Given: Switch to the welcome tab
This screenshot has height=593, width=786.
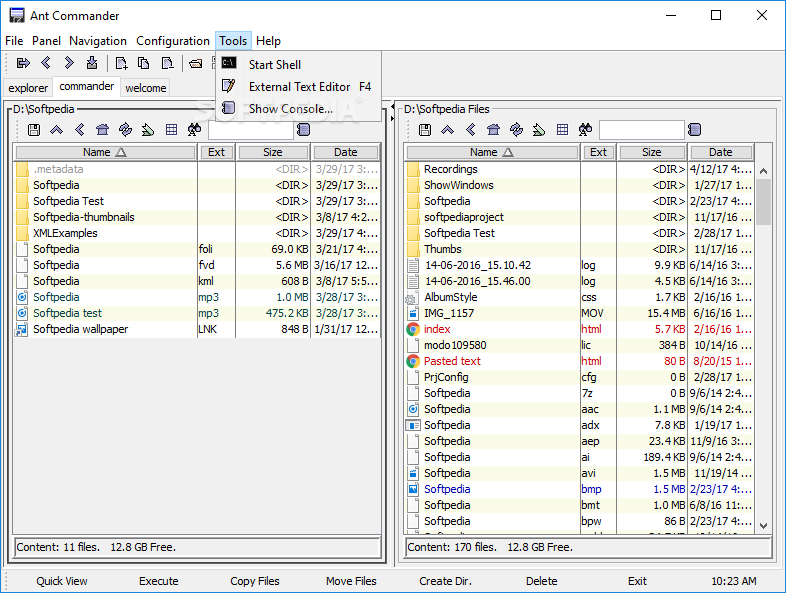Looking at the screenshot, I should coord(145,88).
